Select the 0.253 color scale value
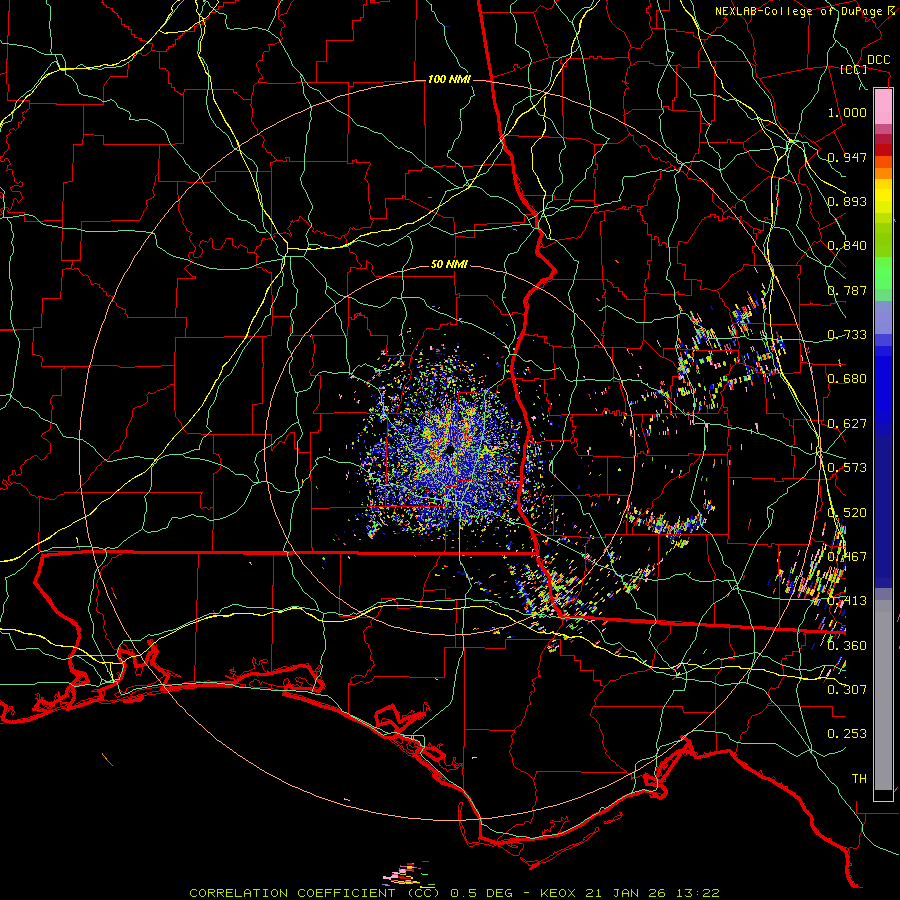The image size is (900, 900). tap(847, 734)
